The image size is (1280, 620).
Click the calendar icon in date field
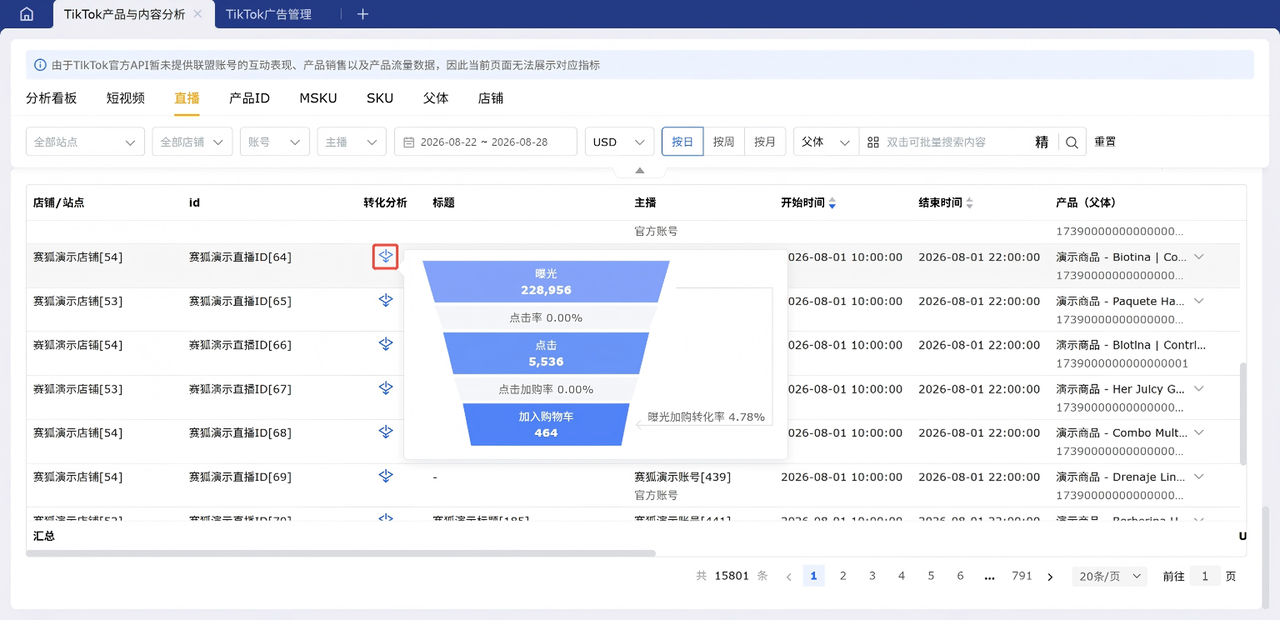(x=409, y=142)
